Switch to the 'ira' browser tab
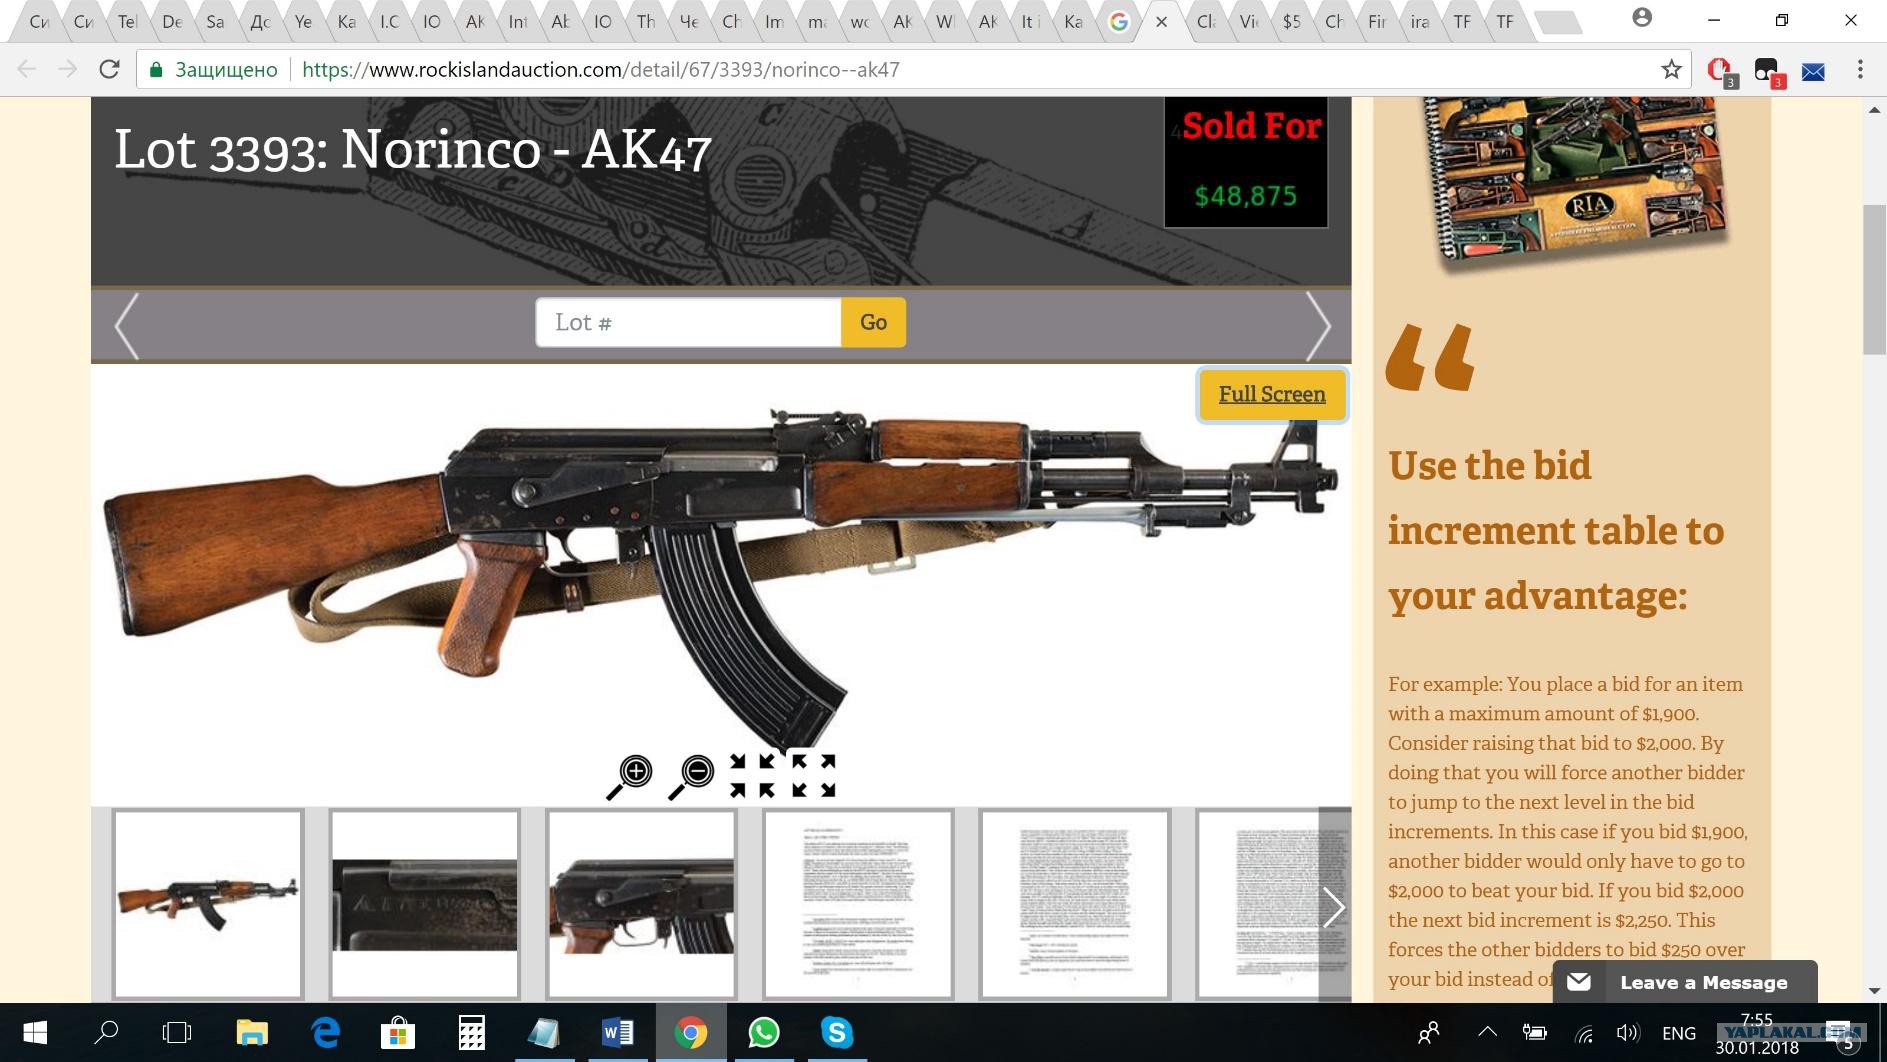This screenshot has width=1887, height=1062. coord(1420,21)
